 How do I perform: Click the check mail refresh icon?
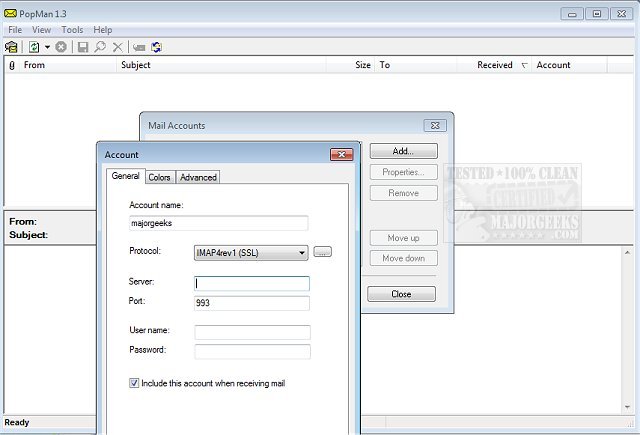[x=34, y=47]
